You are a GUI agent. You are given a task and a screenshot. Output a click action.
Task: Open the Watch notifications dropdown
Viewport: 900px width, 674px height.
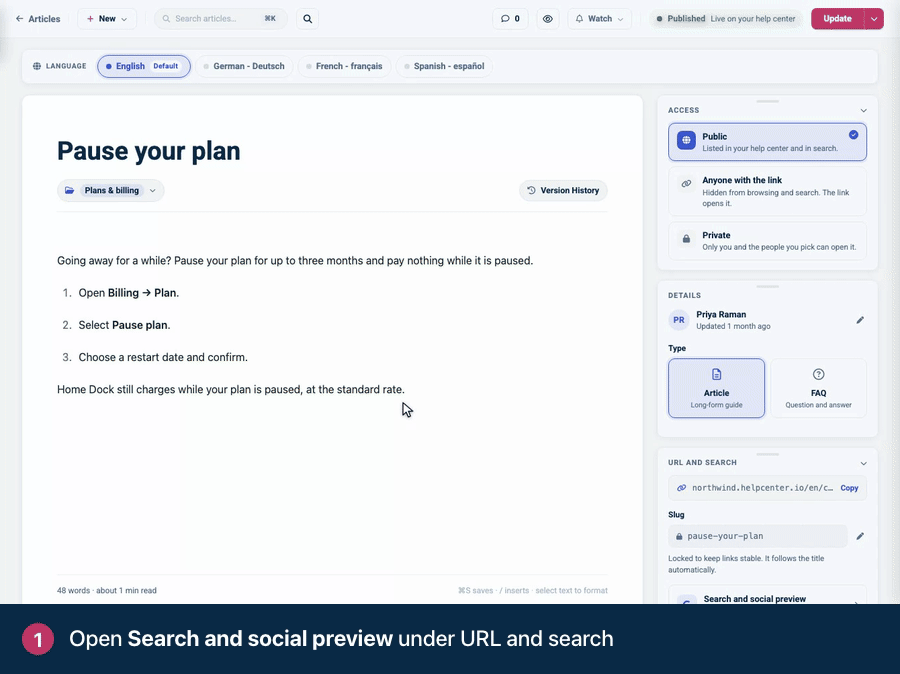pyautogui.click(x=599, y=19)
